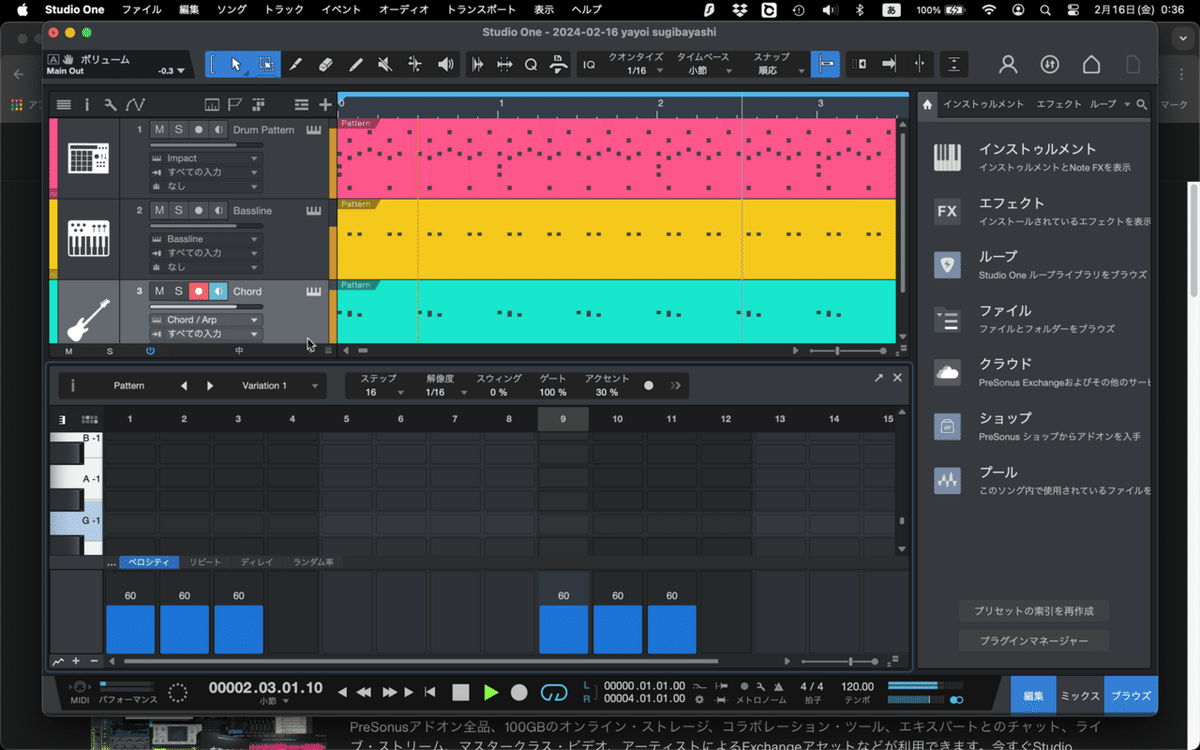Mute the Drum Pattern track
1200x750 pixels.
coord(158,130)
